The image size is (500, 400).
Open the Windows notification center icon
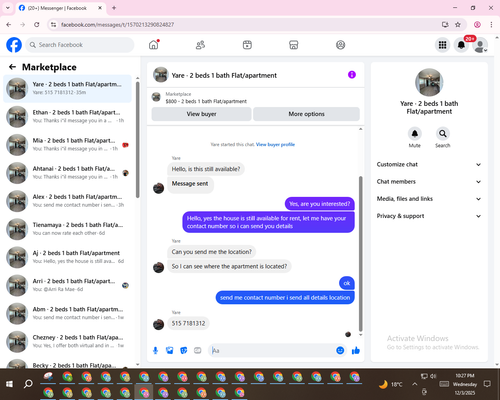pos(487,384)
